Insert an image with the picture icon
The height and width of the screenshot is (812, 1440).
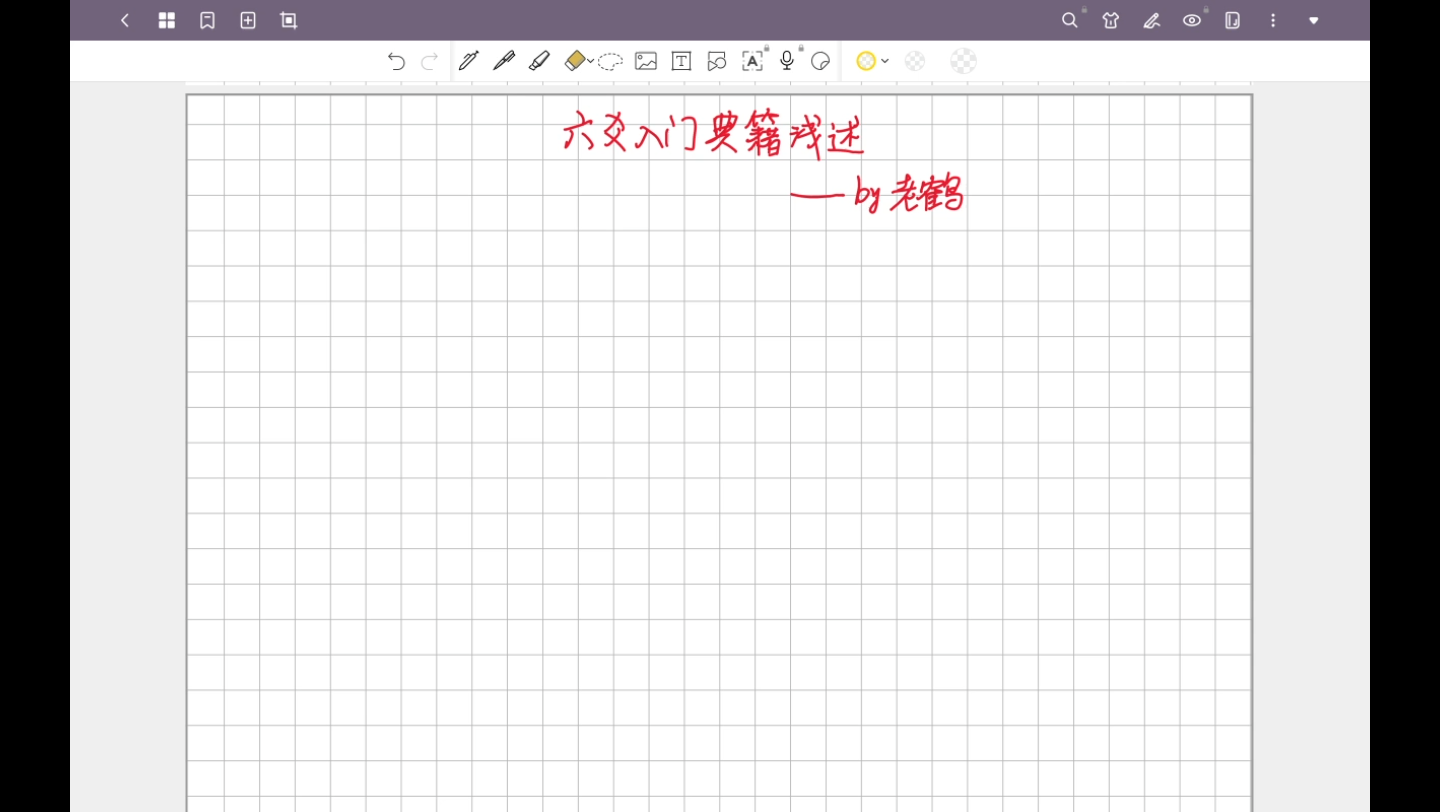tap(646, 61)
